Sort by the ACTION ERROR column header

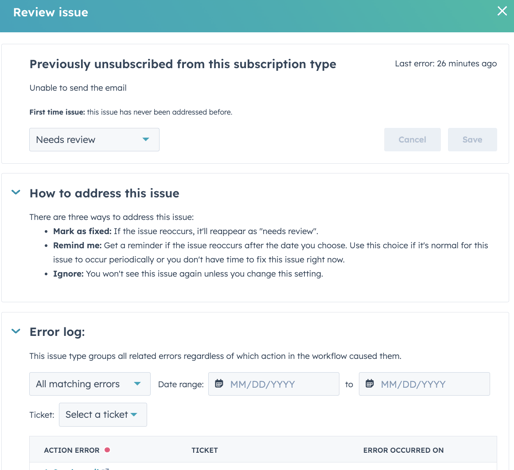72,450
